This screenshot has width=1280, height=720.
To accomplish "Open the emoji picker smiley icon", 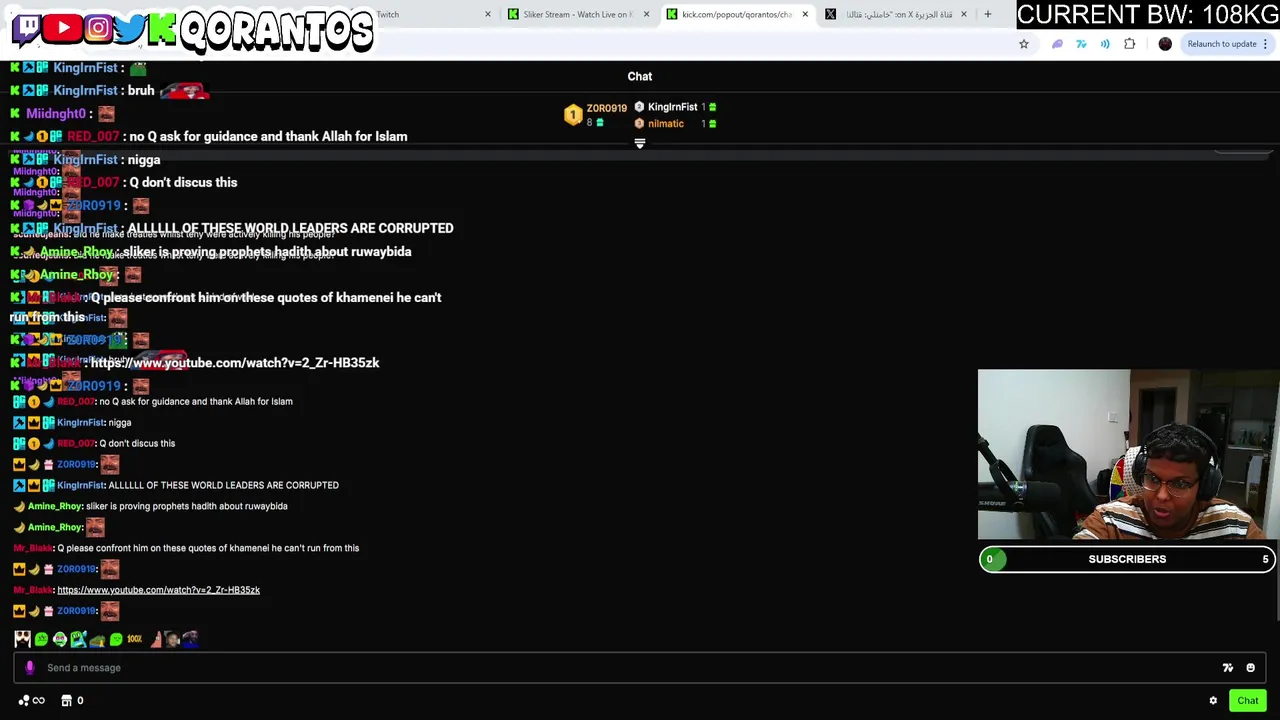I will tap(1250, 668).
